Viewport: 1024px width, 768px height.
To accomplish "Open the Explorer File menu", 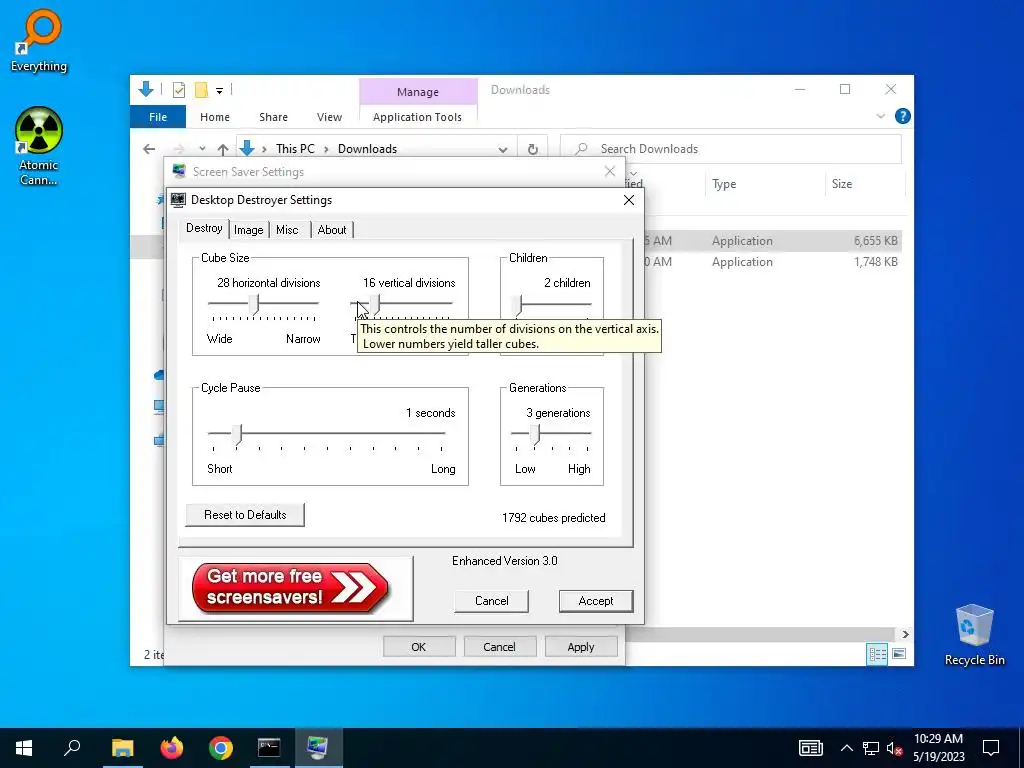I will pos(158,117).
